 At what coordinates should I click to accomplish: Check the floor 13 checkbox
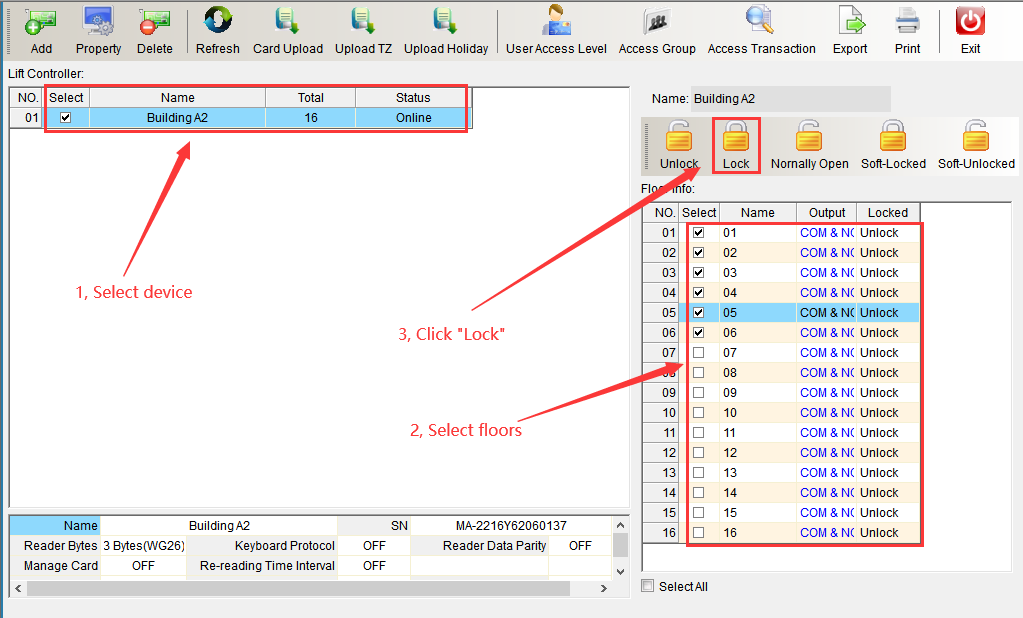[699, 473]
